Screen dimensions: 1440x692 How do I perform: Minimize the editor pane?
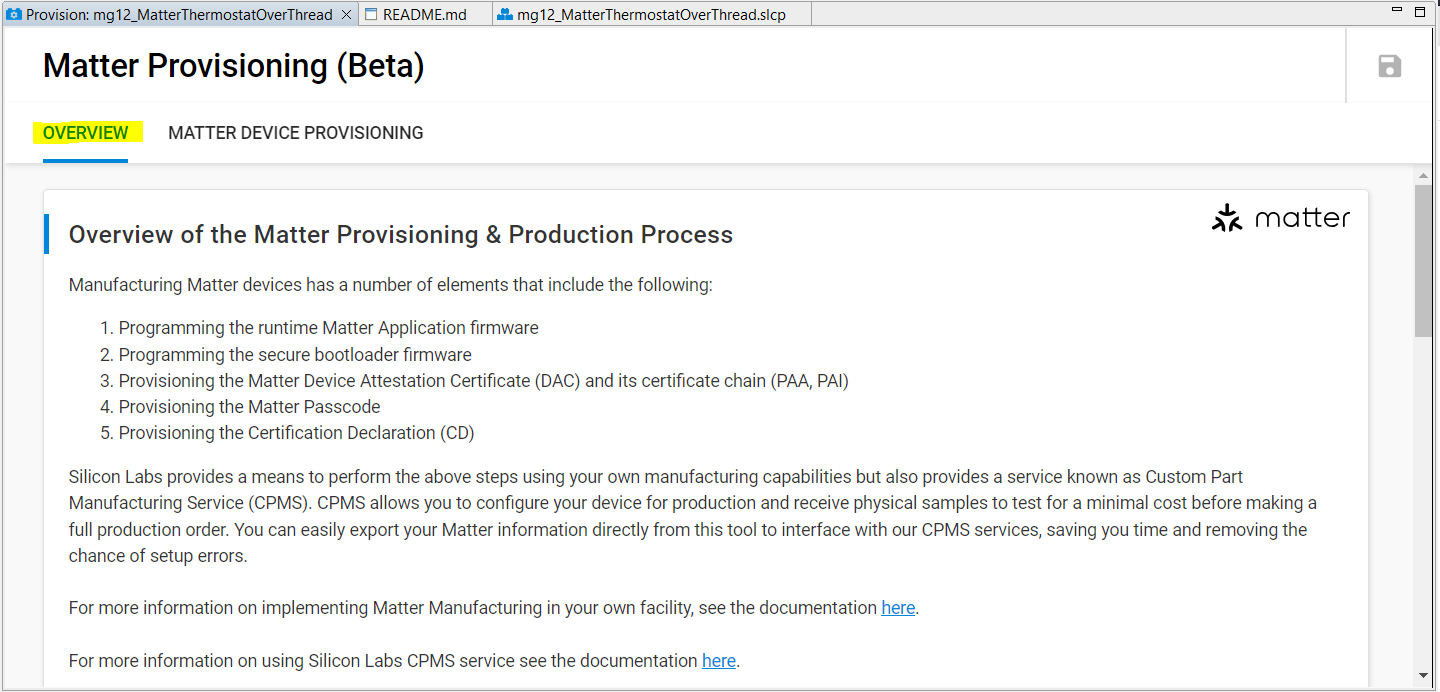coord(1396,11)
